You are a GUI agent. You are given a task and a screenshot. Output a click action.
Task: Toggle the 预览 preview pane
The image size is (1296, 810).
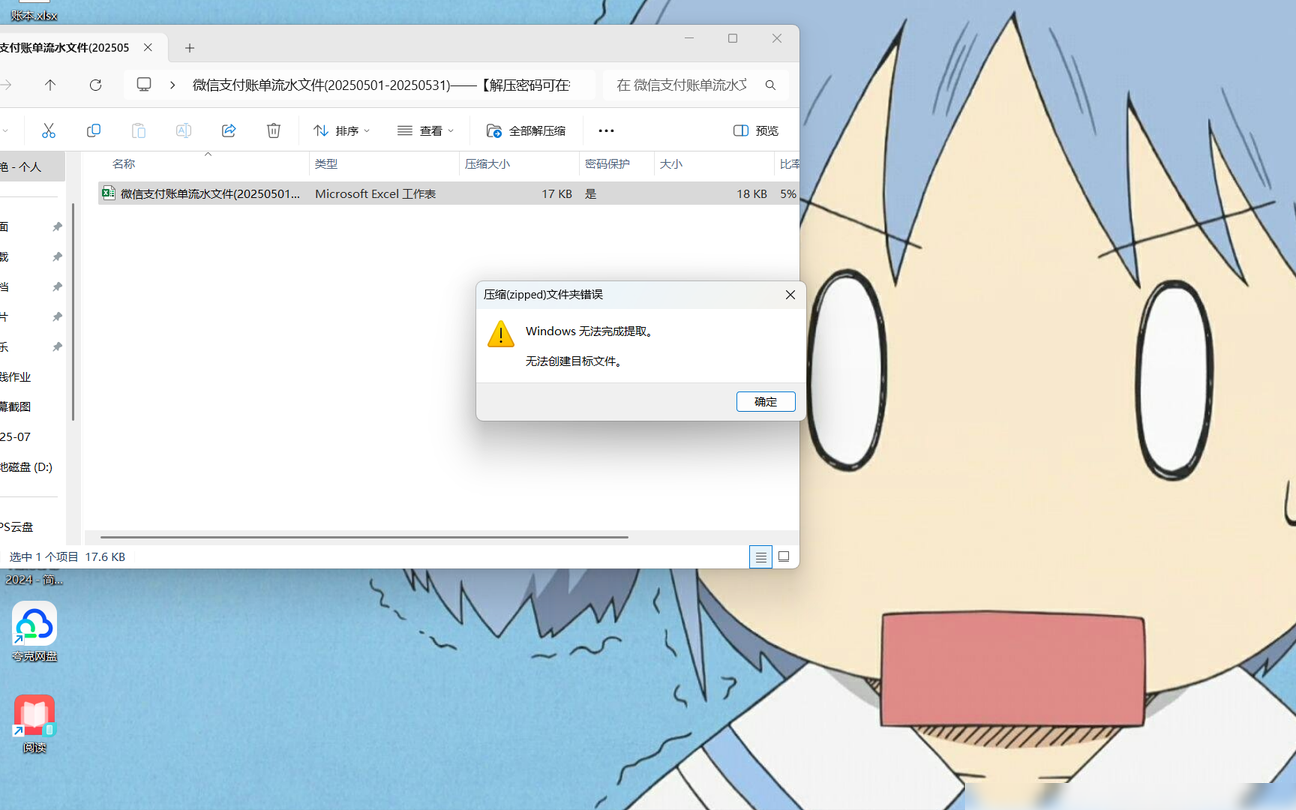point(756,131)
